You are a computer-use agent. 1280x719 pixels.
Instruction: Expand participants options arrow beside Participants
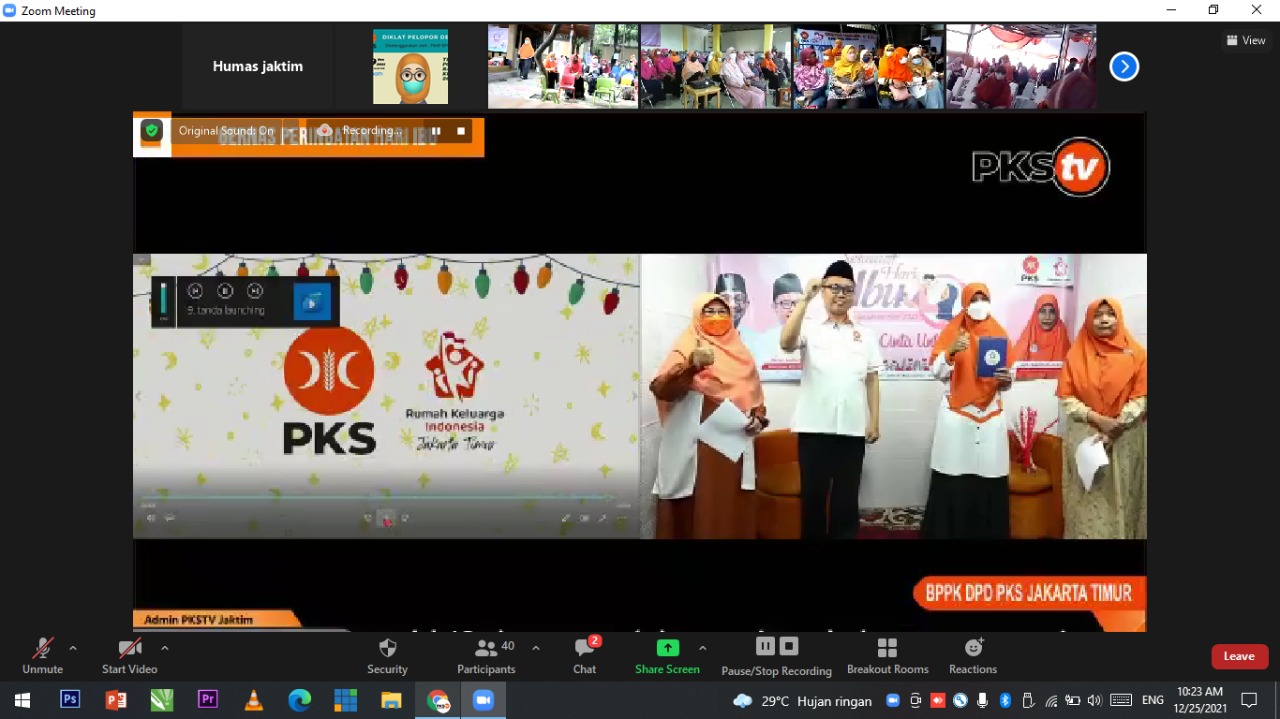tap(536, 648)
